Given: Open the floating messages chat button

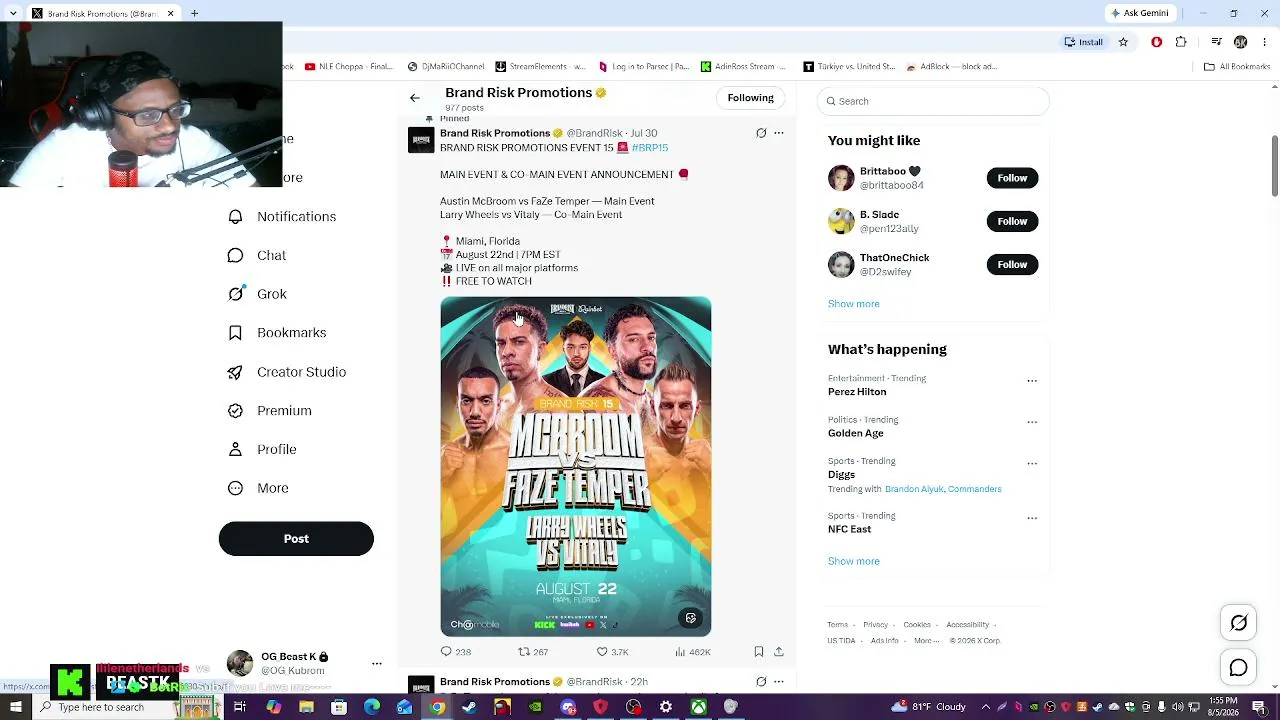Looking at the screenshot, I should click(1238, 668).
